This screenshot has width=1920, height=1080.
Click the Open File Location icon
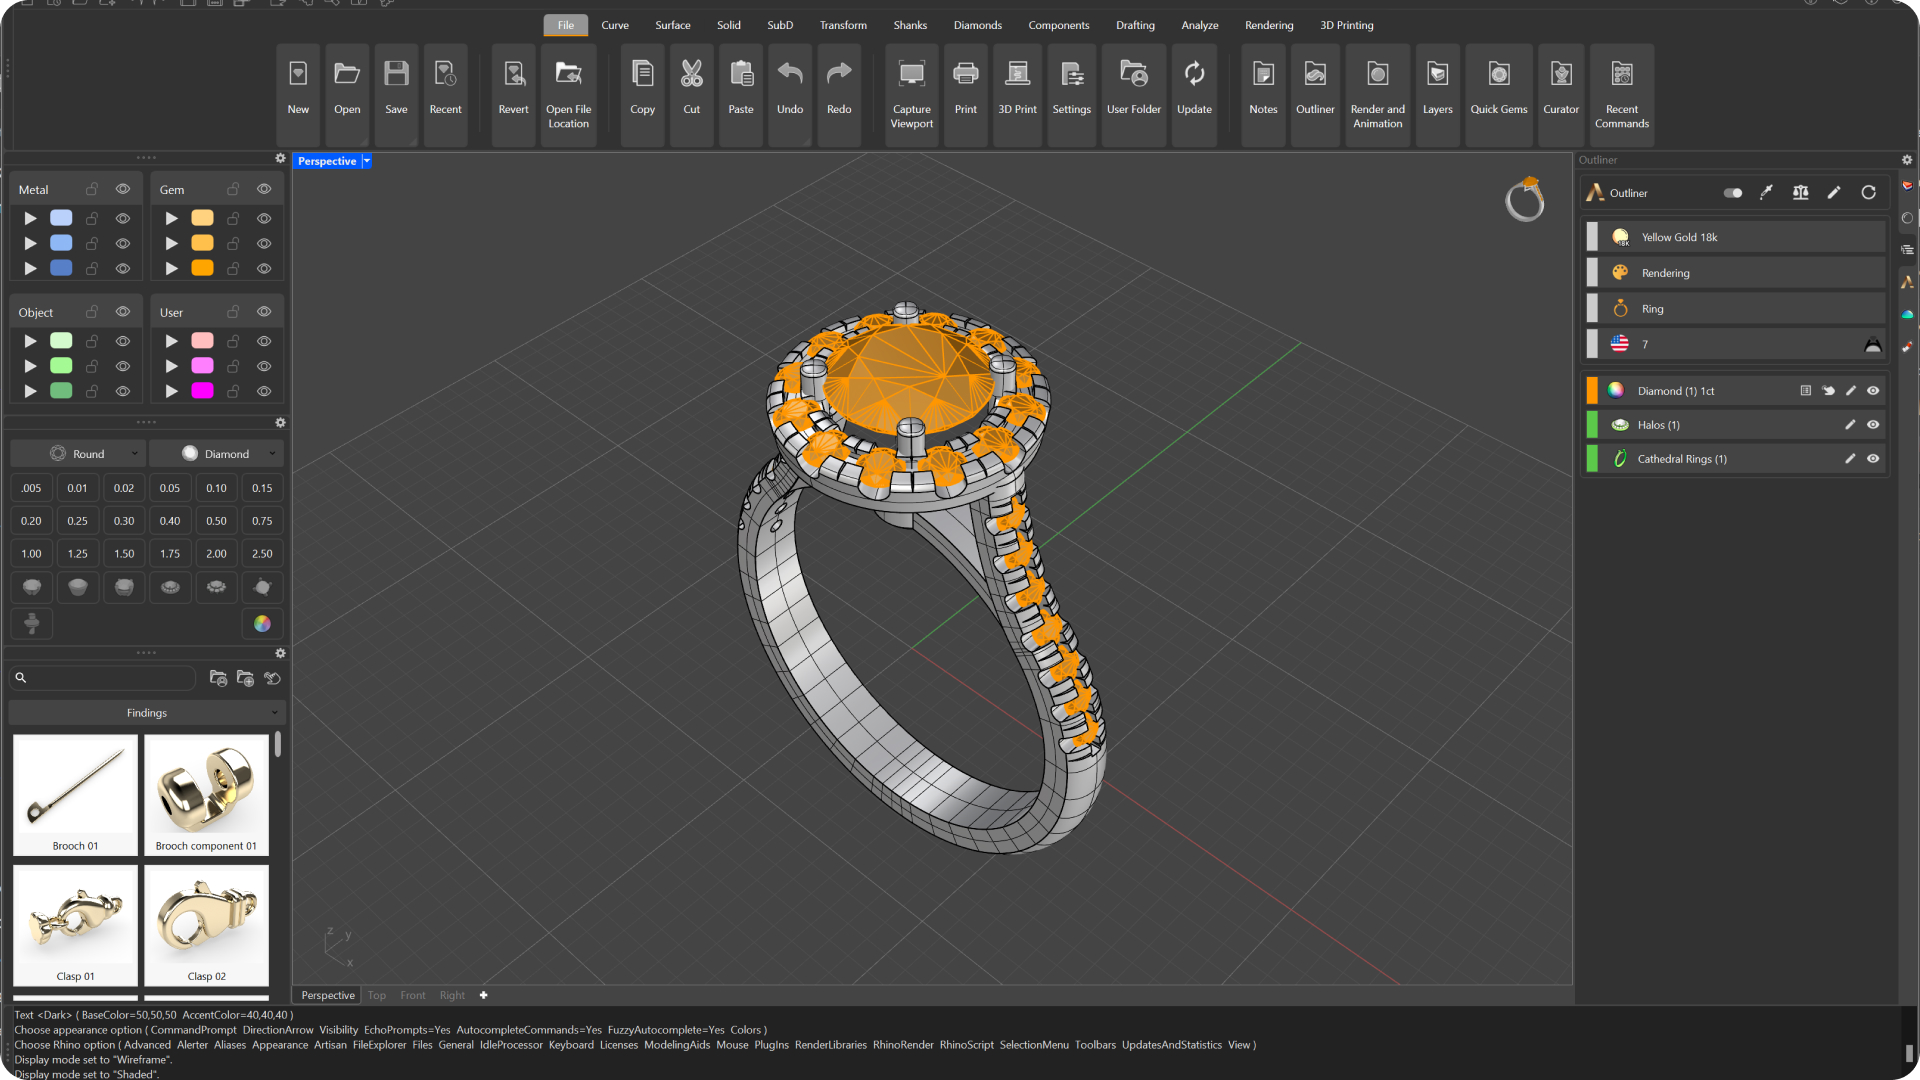[568, 75]
